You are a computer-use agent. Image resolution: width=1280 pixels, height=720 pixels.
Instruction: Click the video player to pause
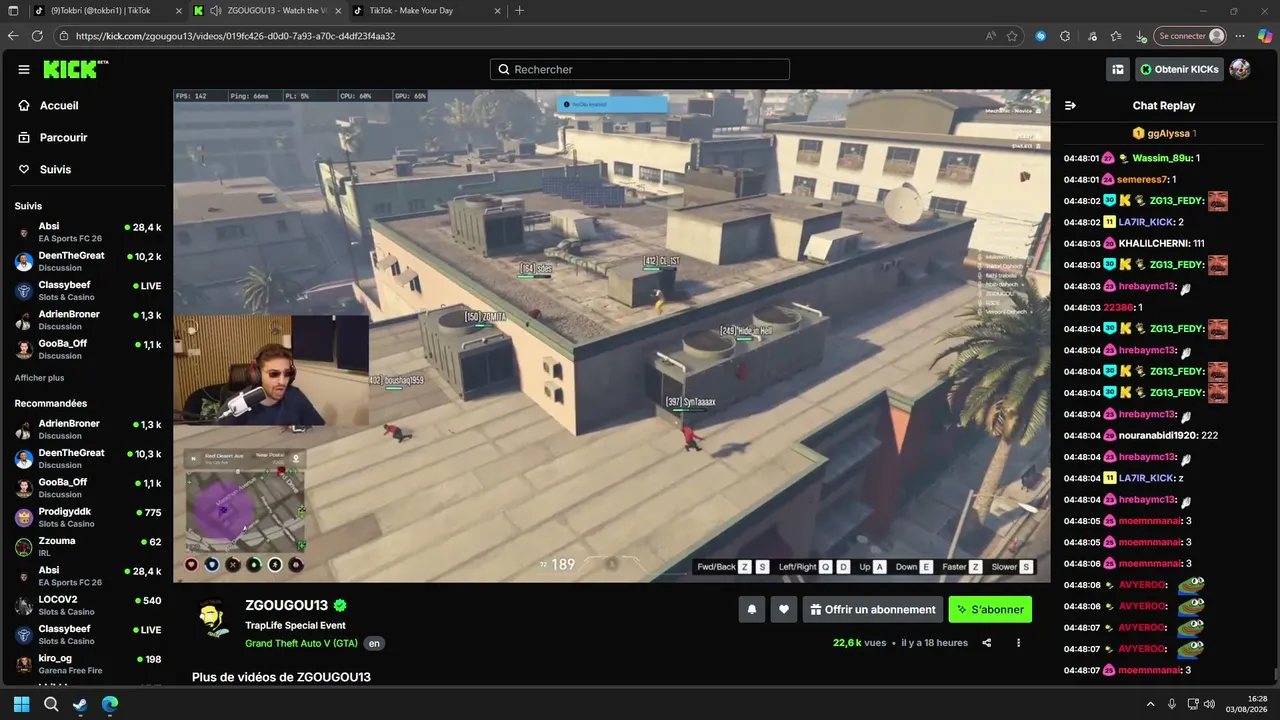pyautogui.click(x=612, y=336)
